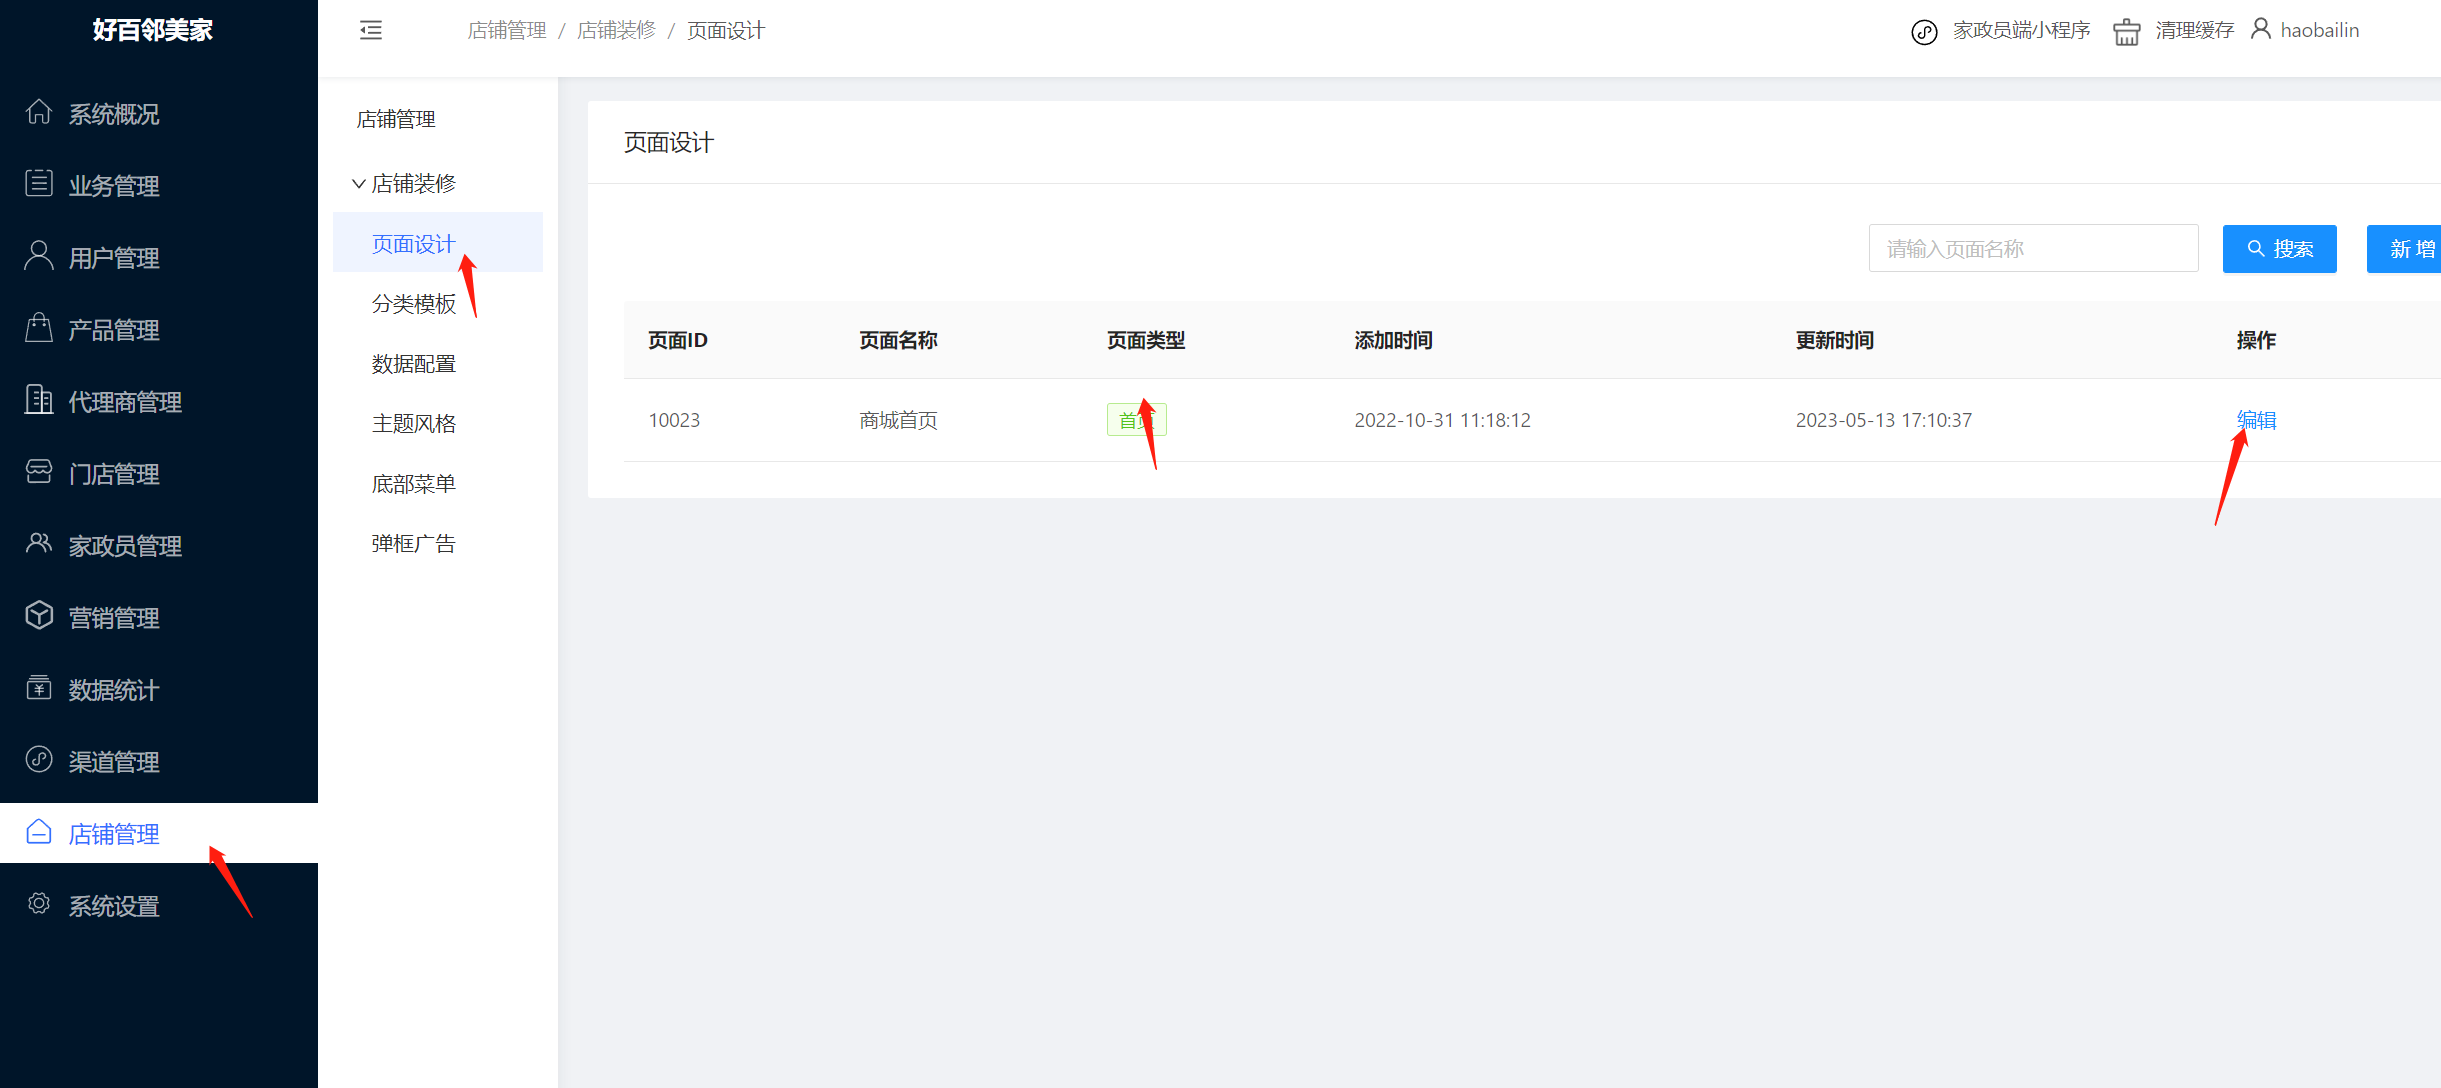Viewport: 2441px width, 1088px height.
Task: Click the 清理缓存 broom icon
Action: click(2126, 31)
